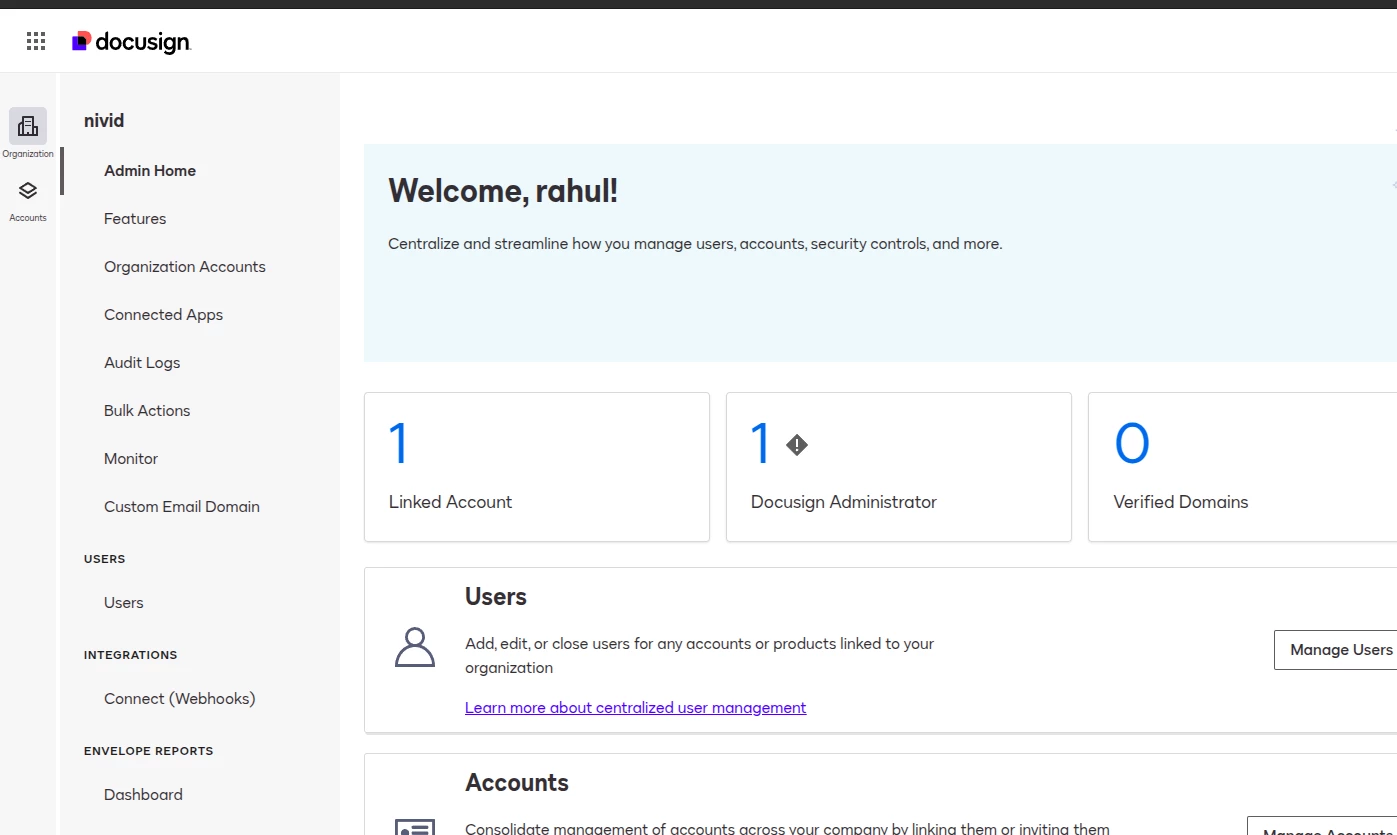Open Features in the sidebar
The height and width of the screenshot is (835, 1397).
[135, 219]
